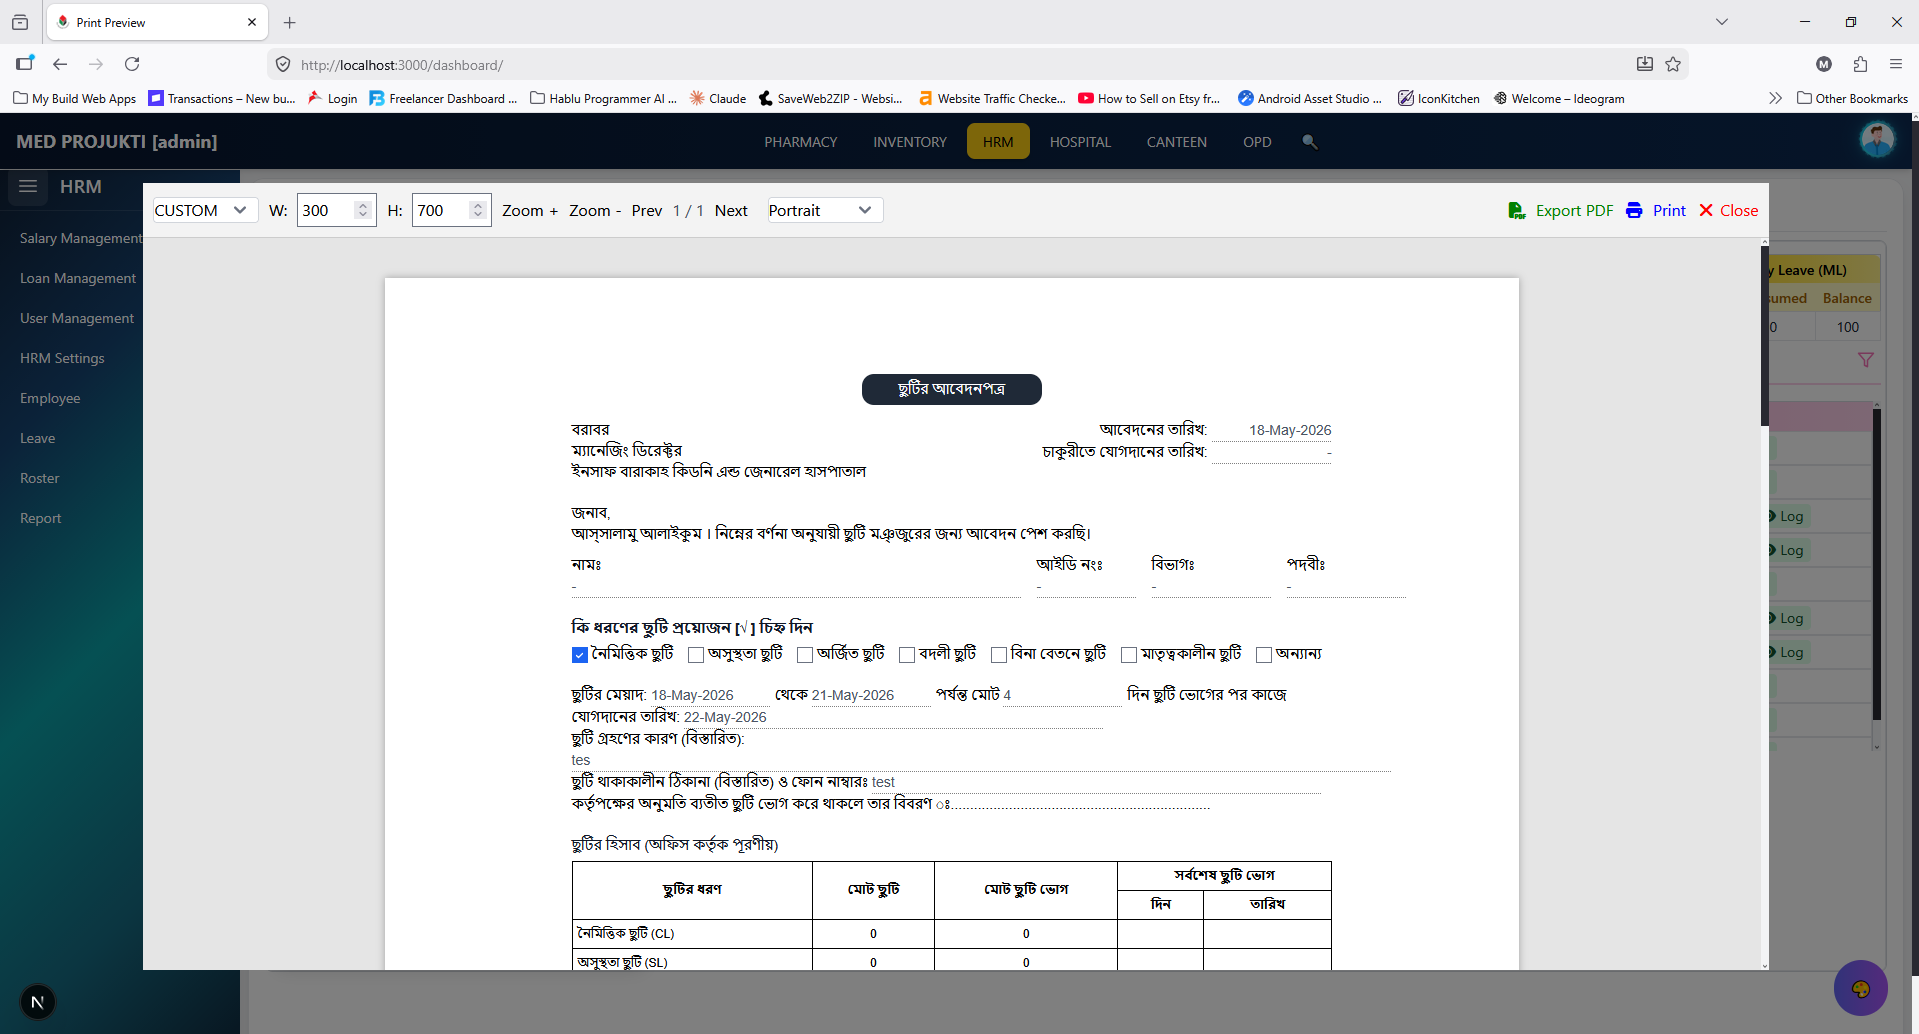
Task: Click the red X close icon
Action: 1706,210
